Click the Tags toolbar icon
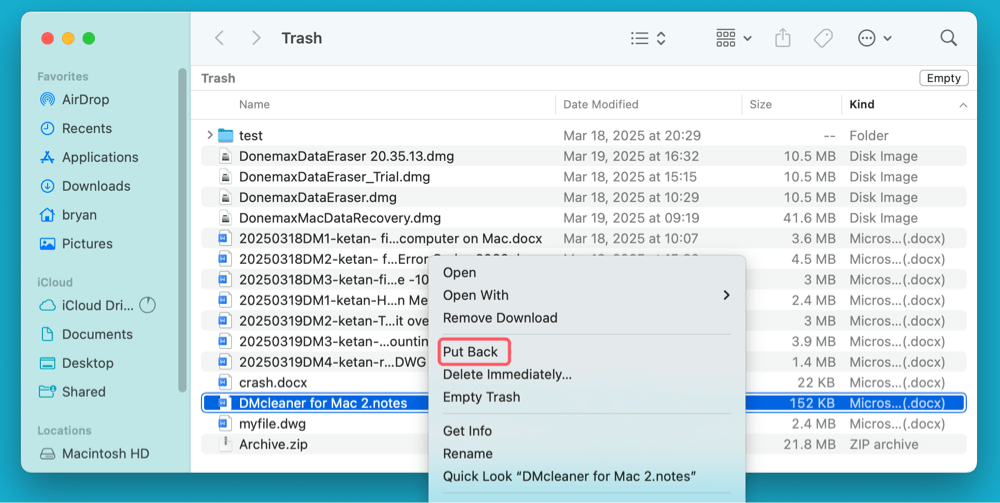Image resolution: width=1000 pixels, height=503 pixels. coord(823,38)
